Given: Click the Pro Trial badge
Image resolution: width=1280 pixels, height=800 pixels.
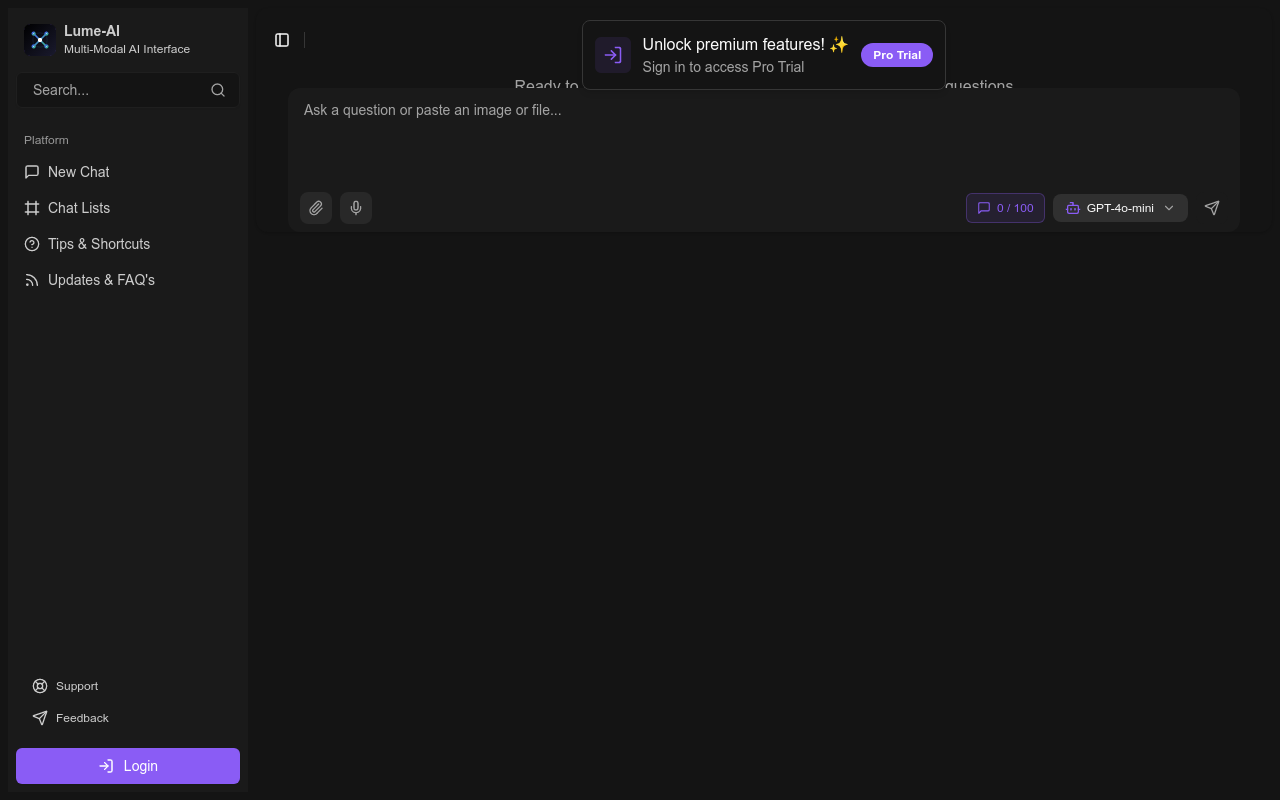Looking at the screenshot, I should [896, 55].
